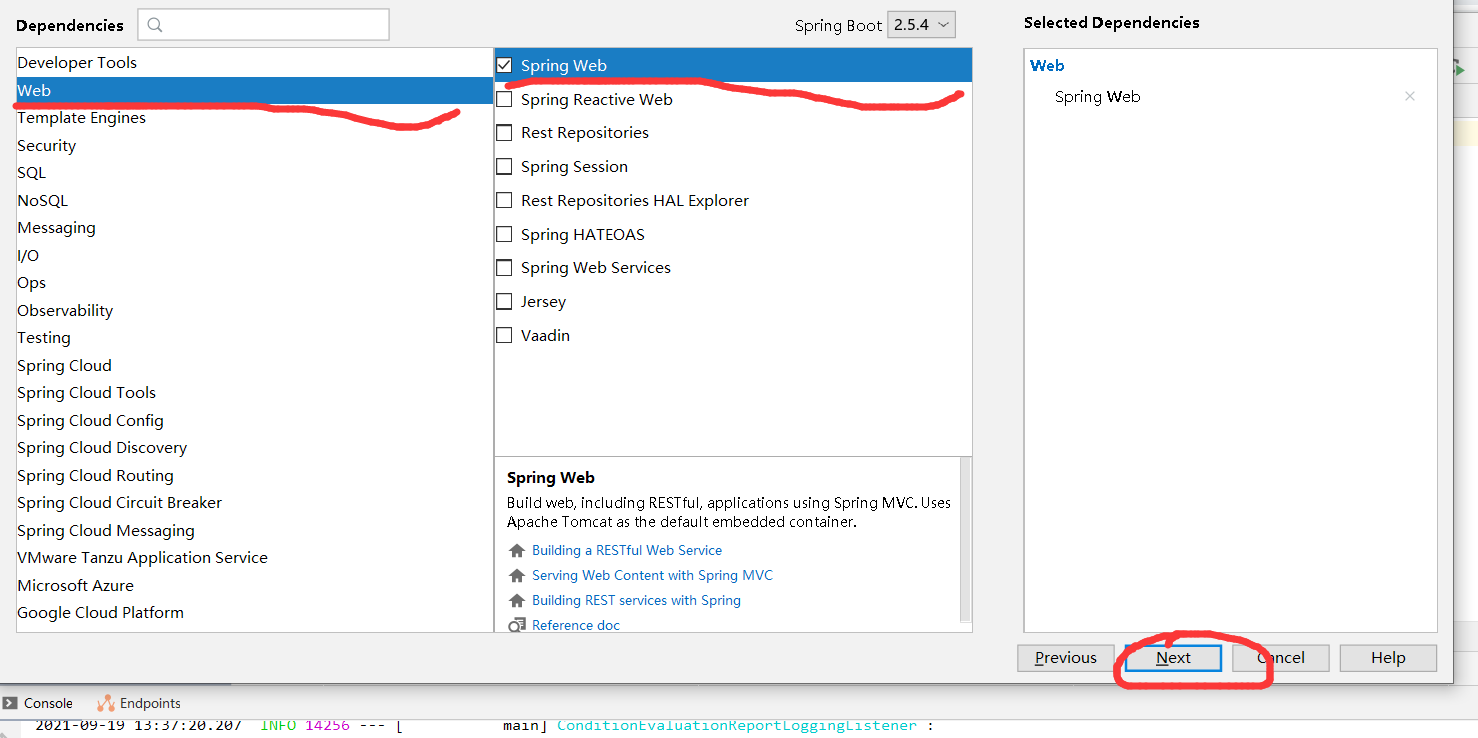
Task: Remove Spring Web using the X icon
Action: [1410, 96]
